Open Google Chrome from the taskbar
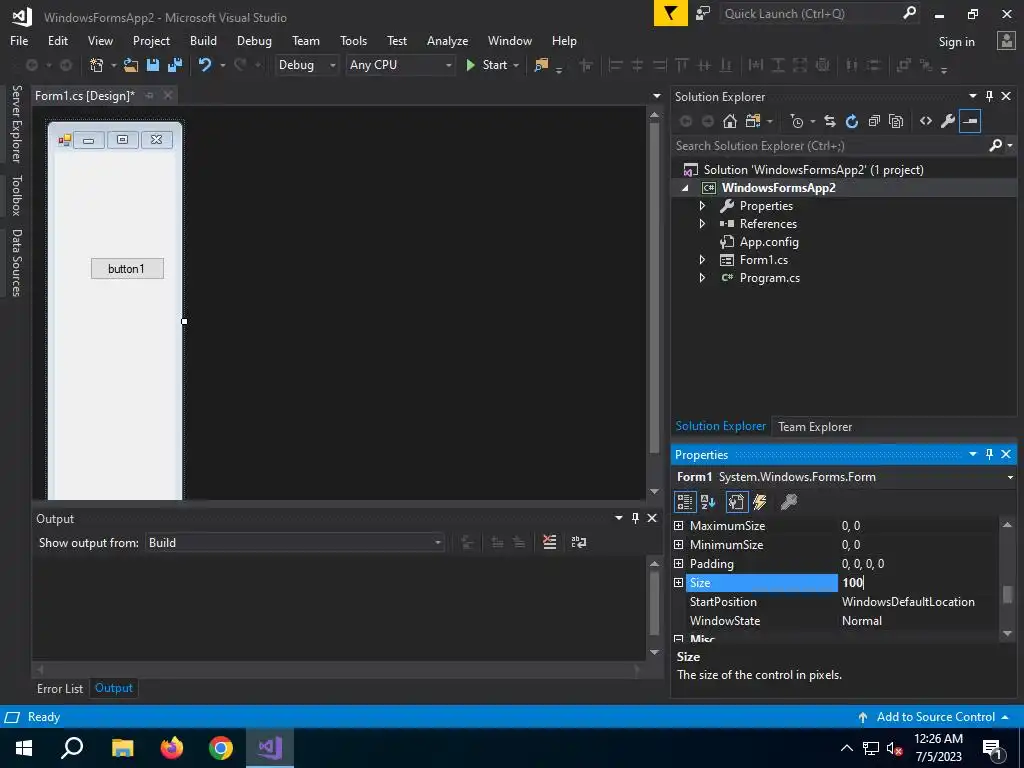Viewport: 1024px width, 768px height. [x=221, y=748]
